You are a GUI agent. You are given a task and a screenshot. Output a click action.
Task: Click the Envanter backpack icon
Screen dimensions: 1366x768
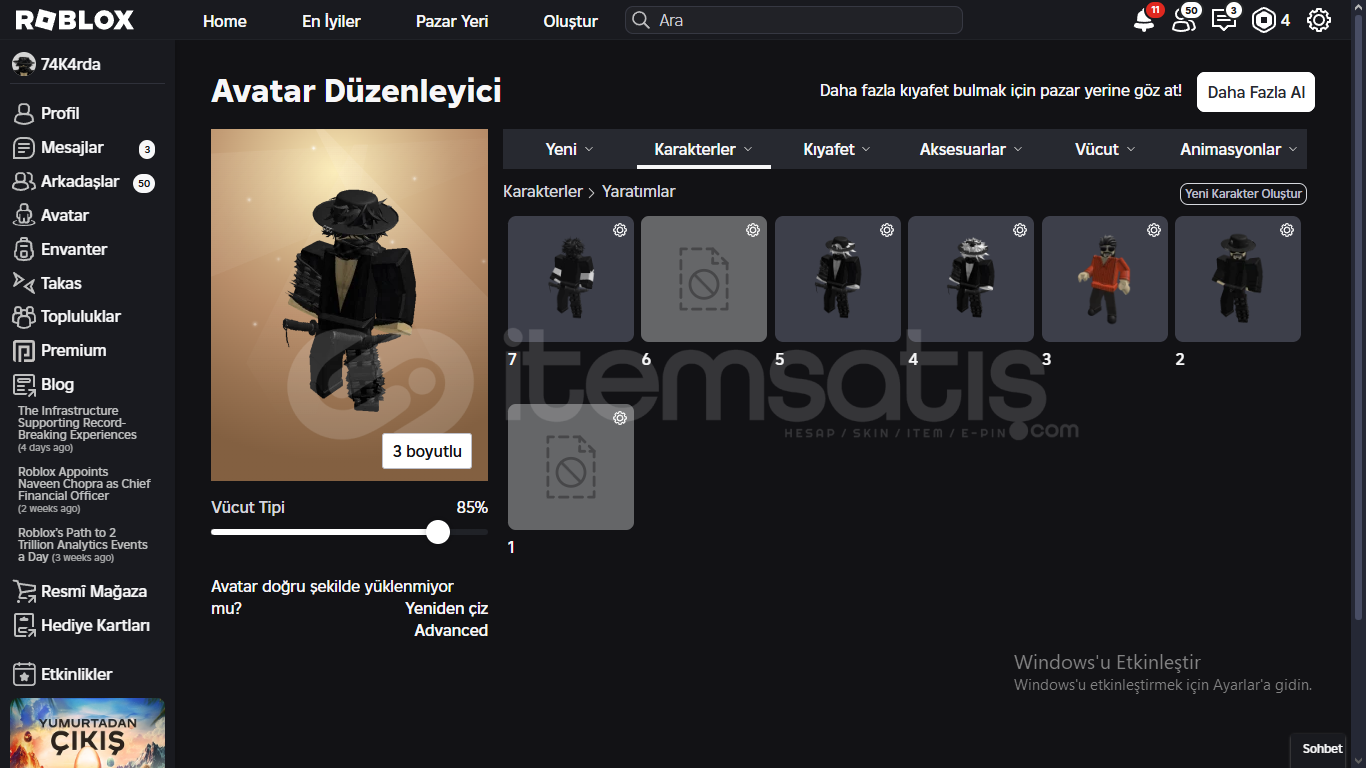pos(24,249)
